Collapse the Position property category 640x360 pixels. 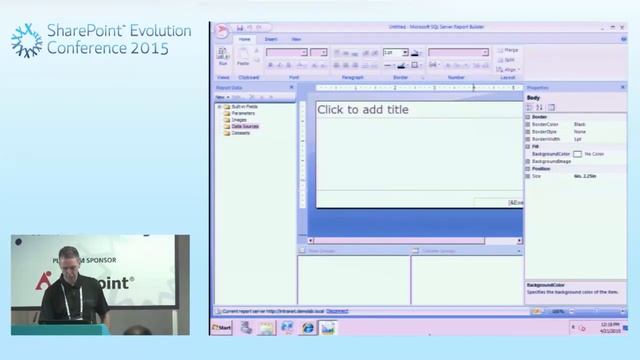click(x=528, y=169)
